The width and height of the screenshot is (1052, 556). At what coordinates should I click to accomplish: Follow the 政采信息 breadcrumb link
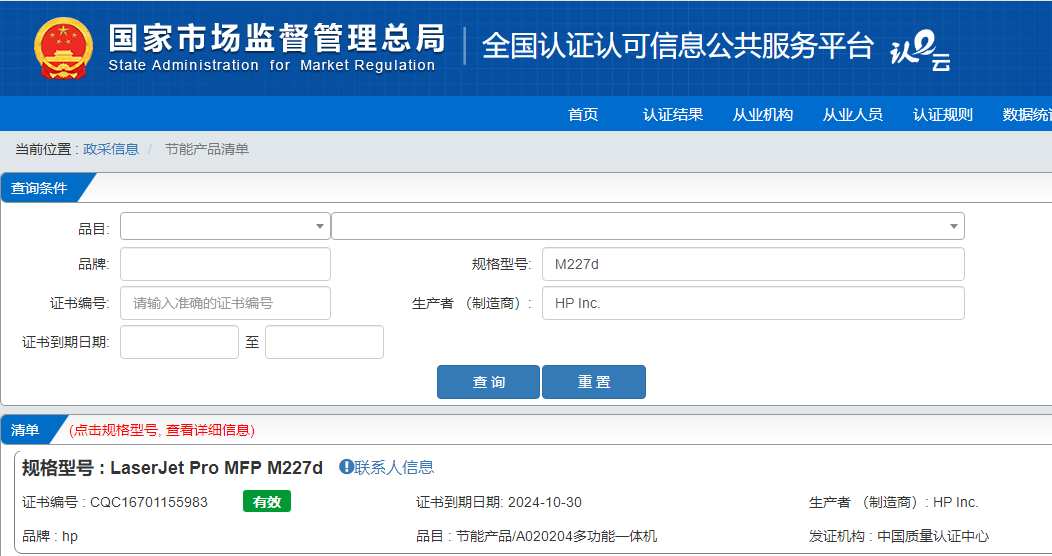111,149
